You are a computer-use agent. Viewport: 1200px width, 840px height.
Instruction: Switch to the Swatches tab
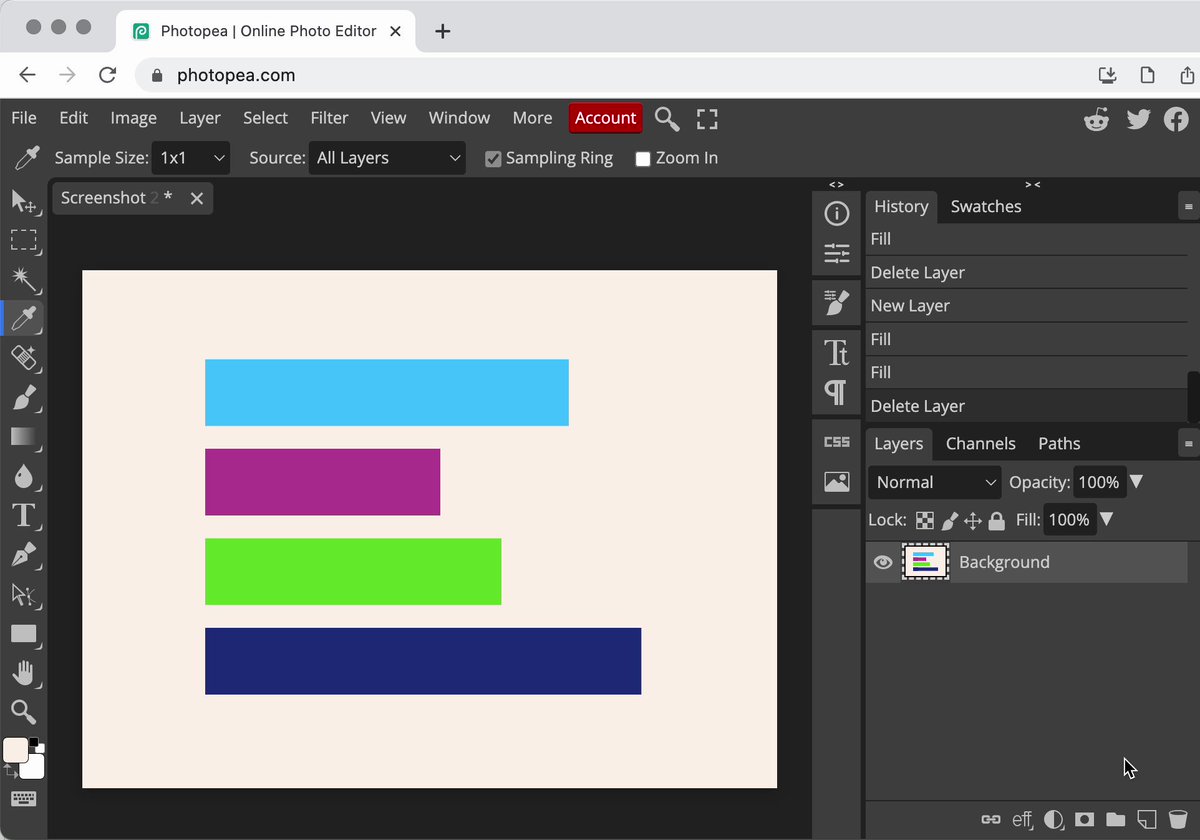coord(986,206)
